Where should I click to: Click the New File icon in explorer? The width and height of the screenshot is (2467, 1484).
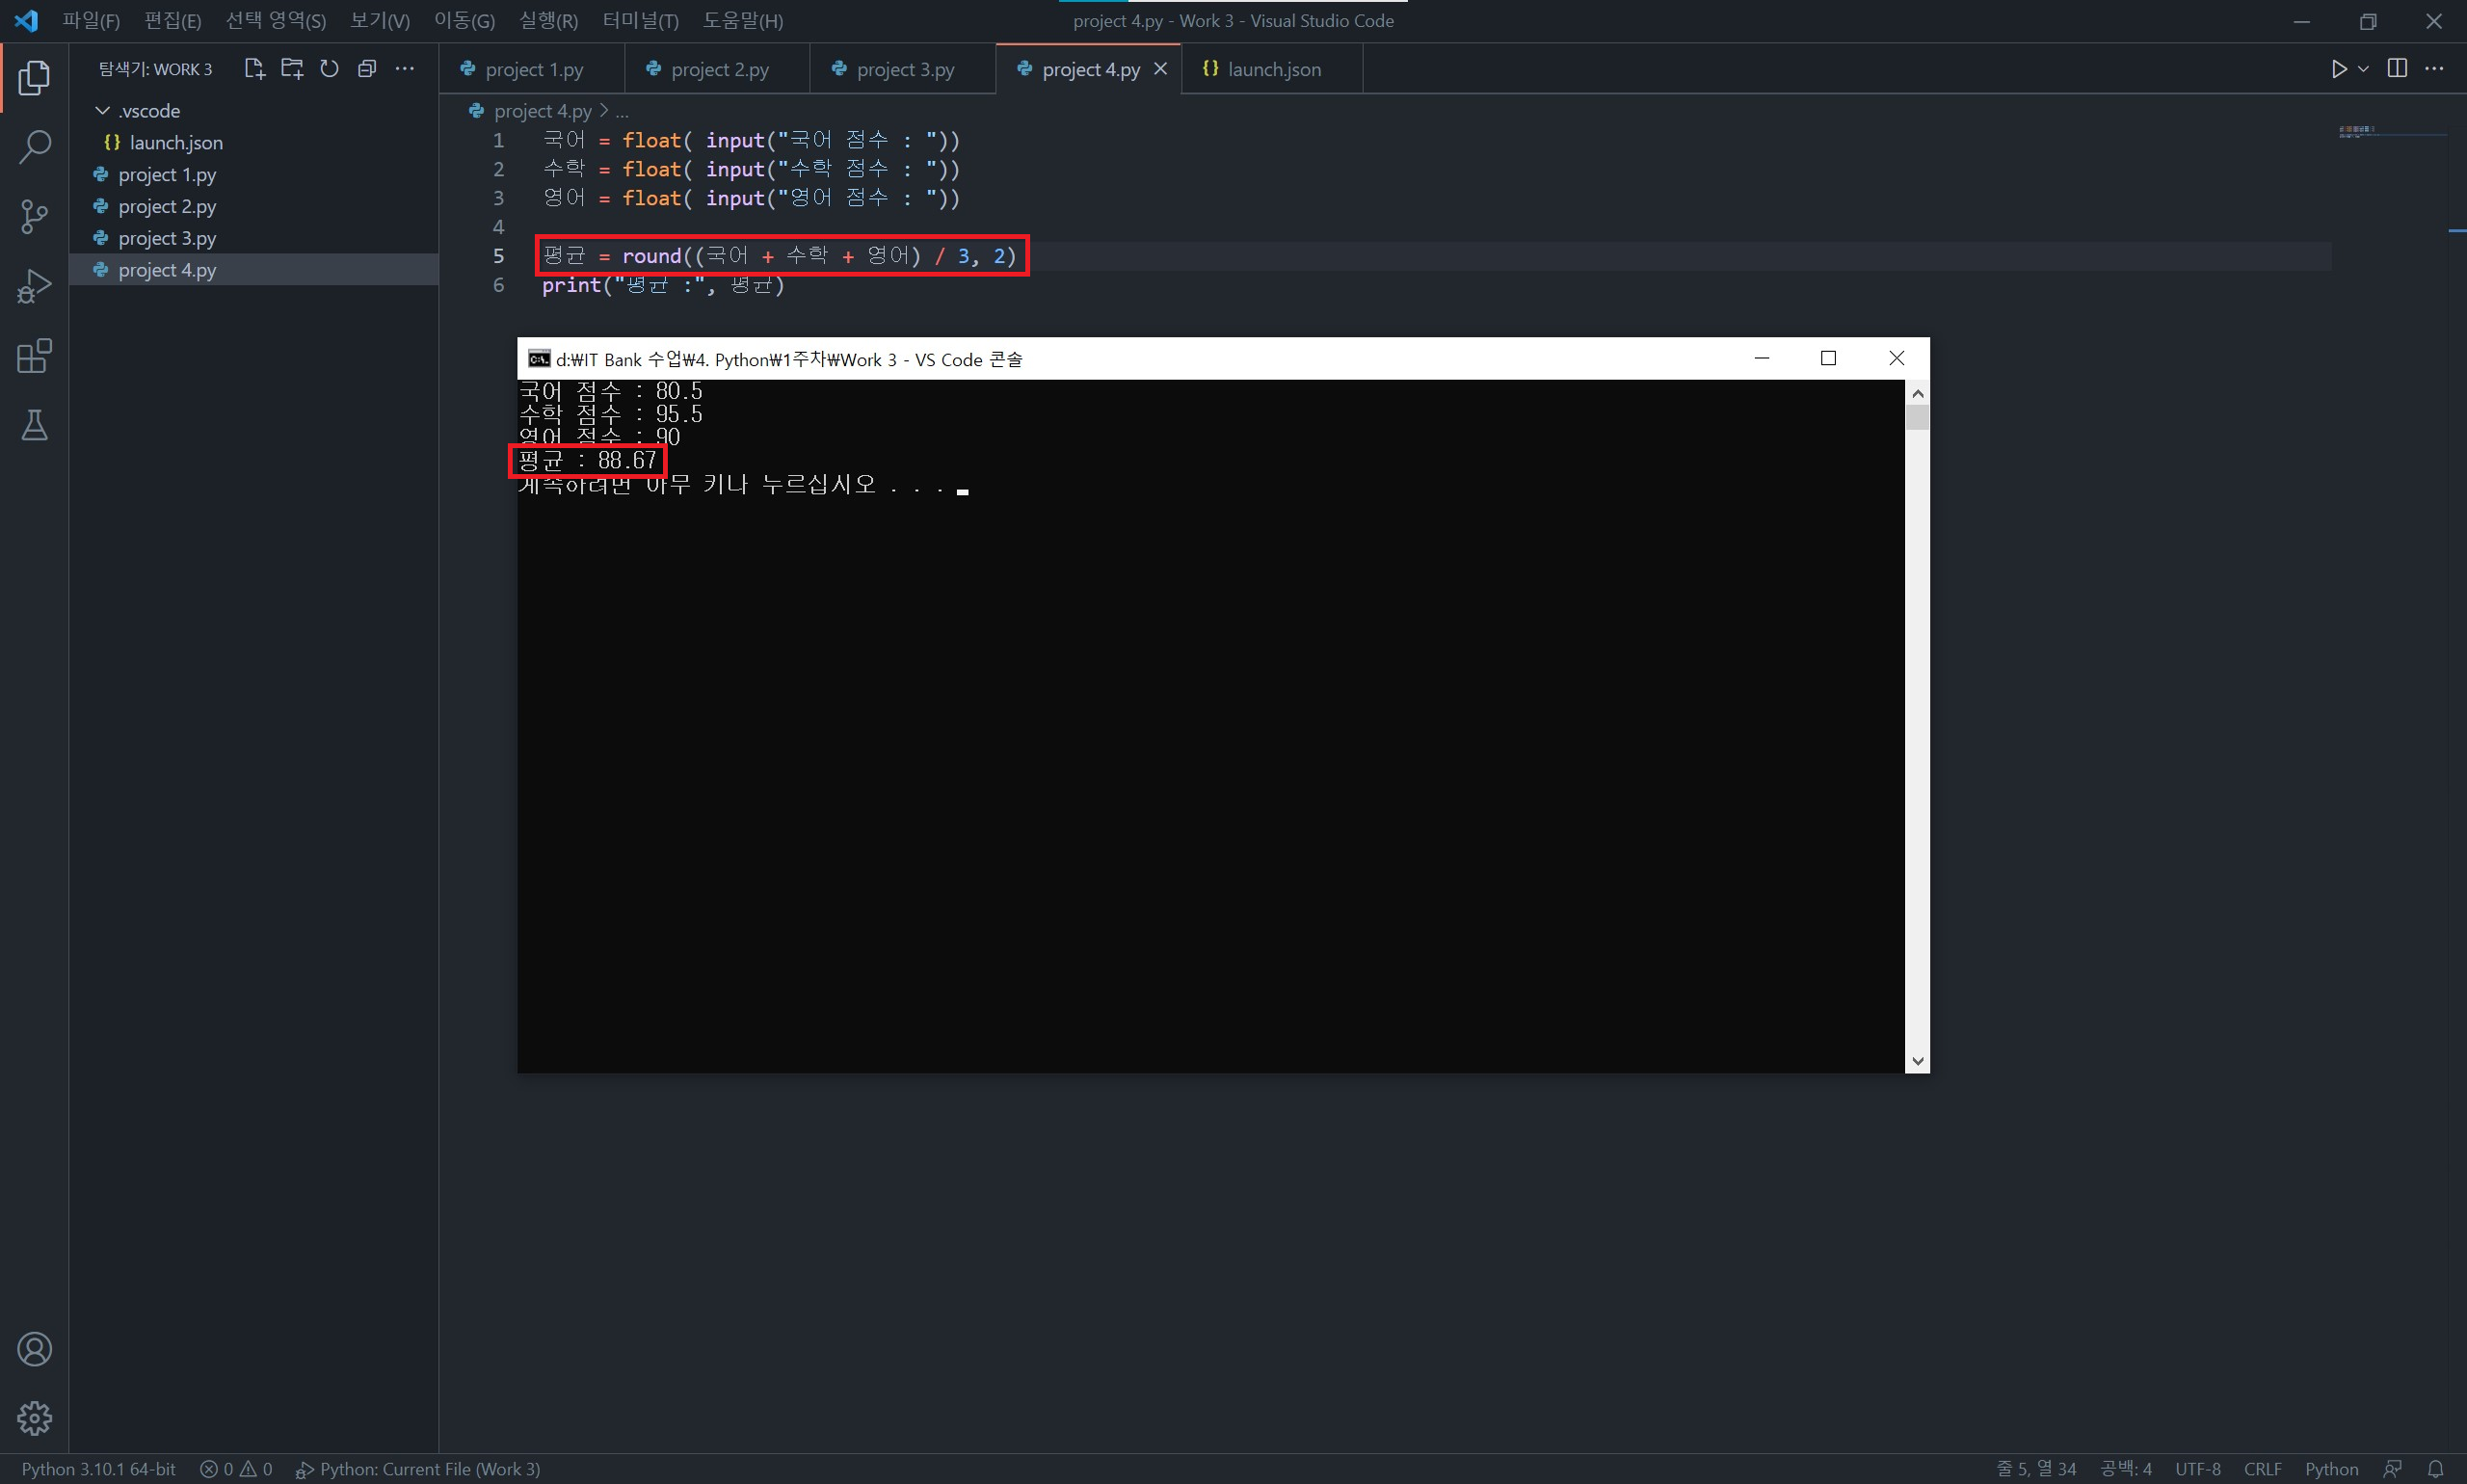pos(254,69)
